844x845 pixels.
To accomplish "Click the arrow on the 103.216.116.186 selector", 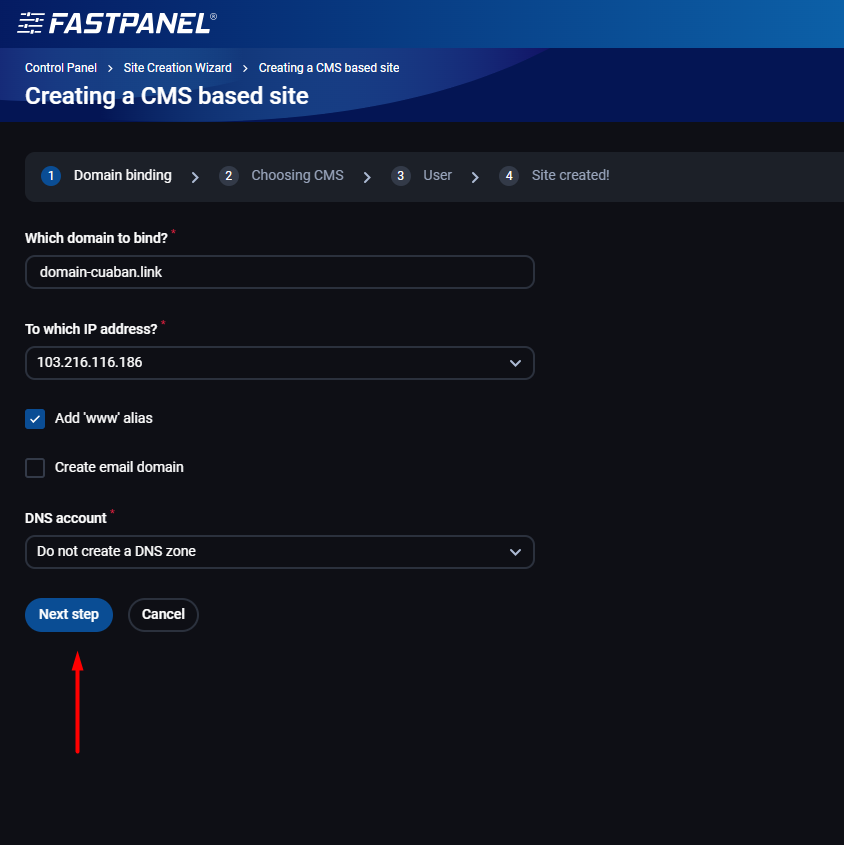I will coord(515,363).
